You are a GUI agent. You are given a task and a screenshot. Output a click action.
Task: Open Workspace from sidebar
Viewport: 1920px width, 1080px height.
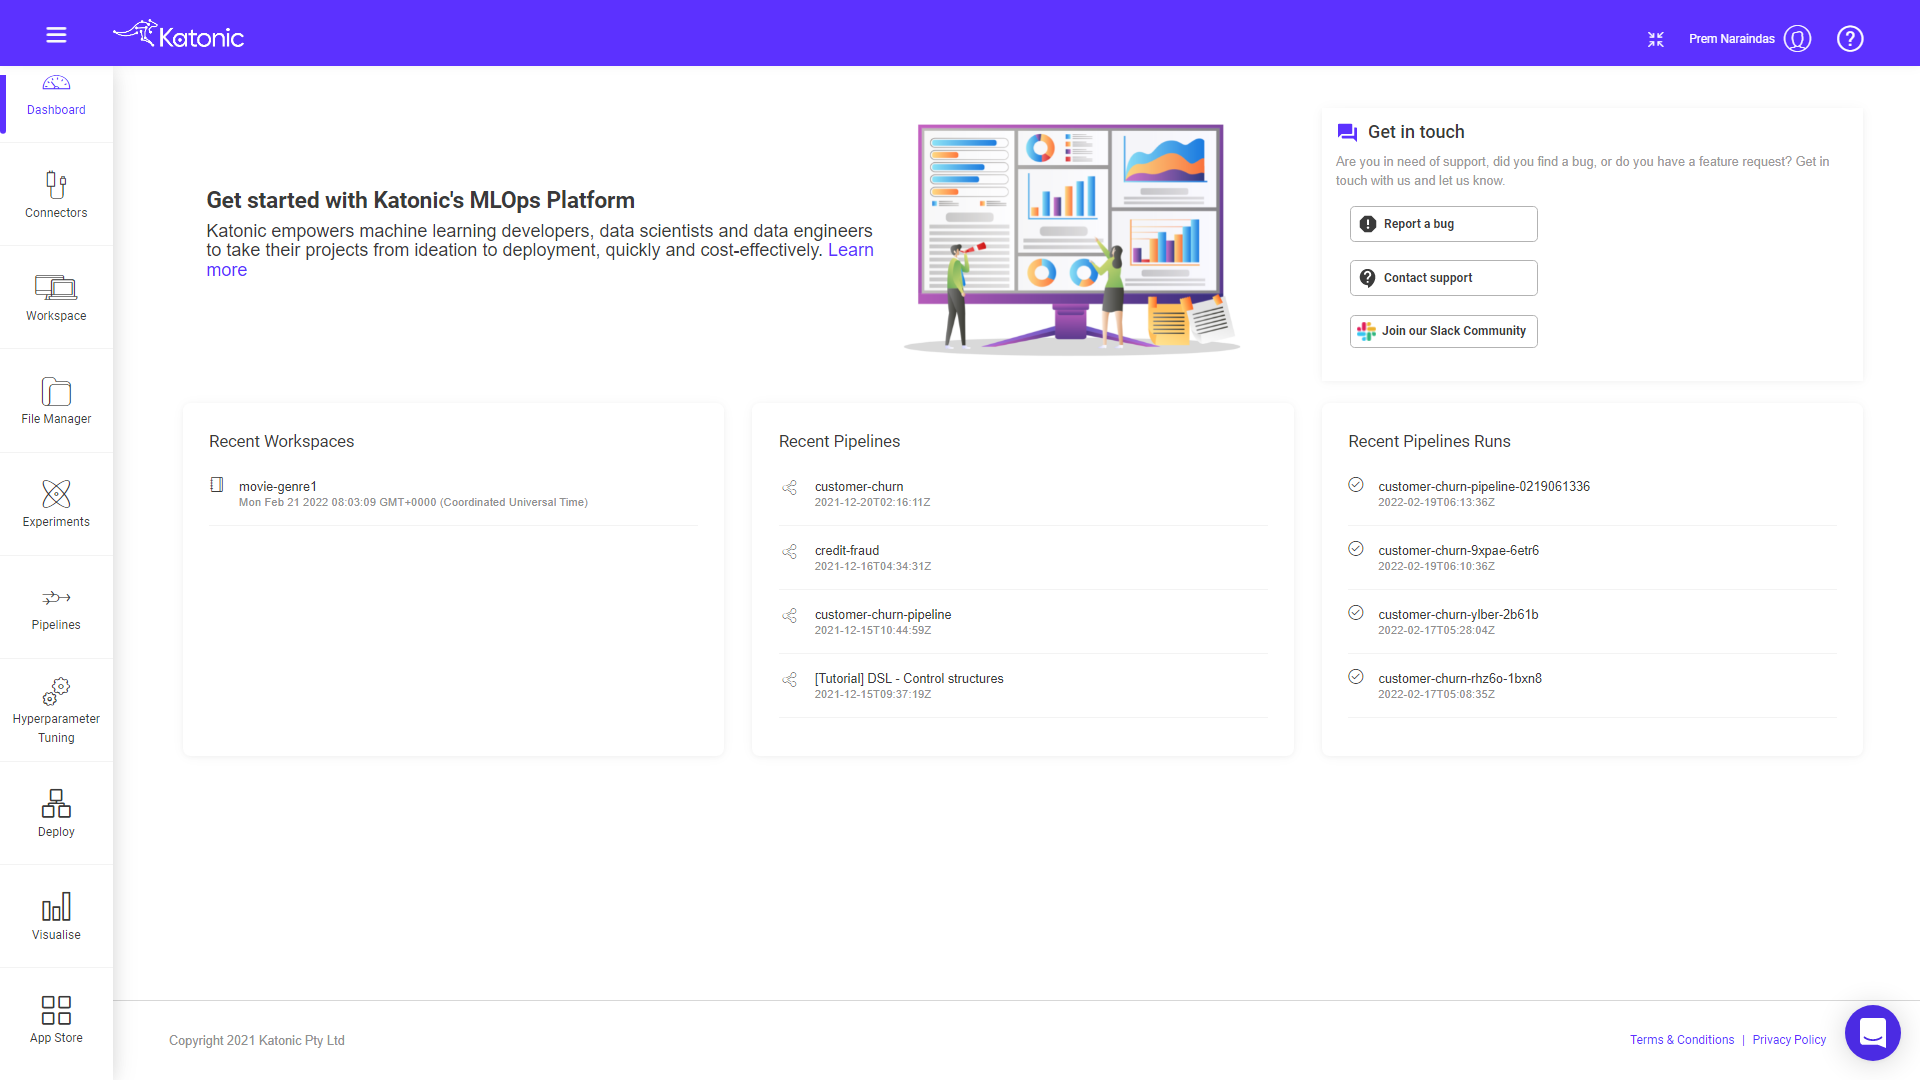56,298
